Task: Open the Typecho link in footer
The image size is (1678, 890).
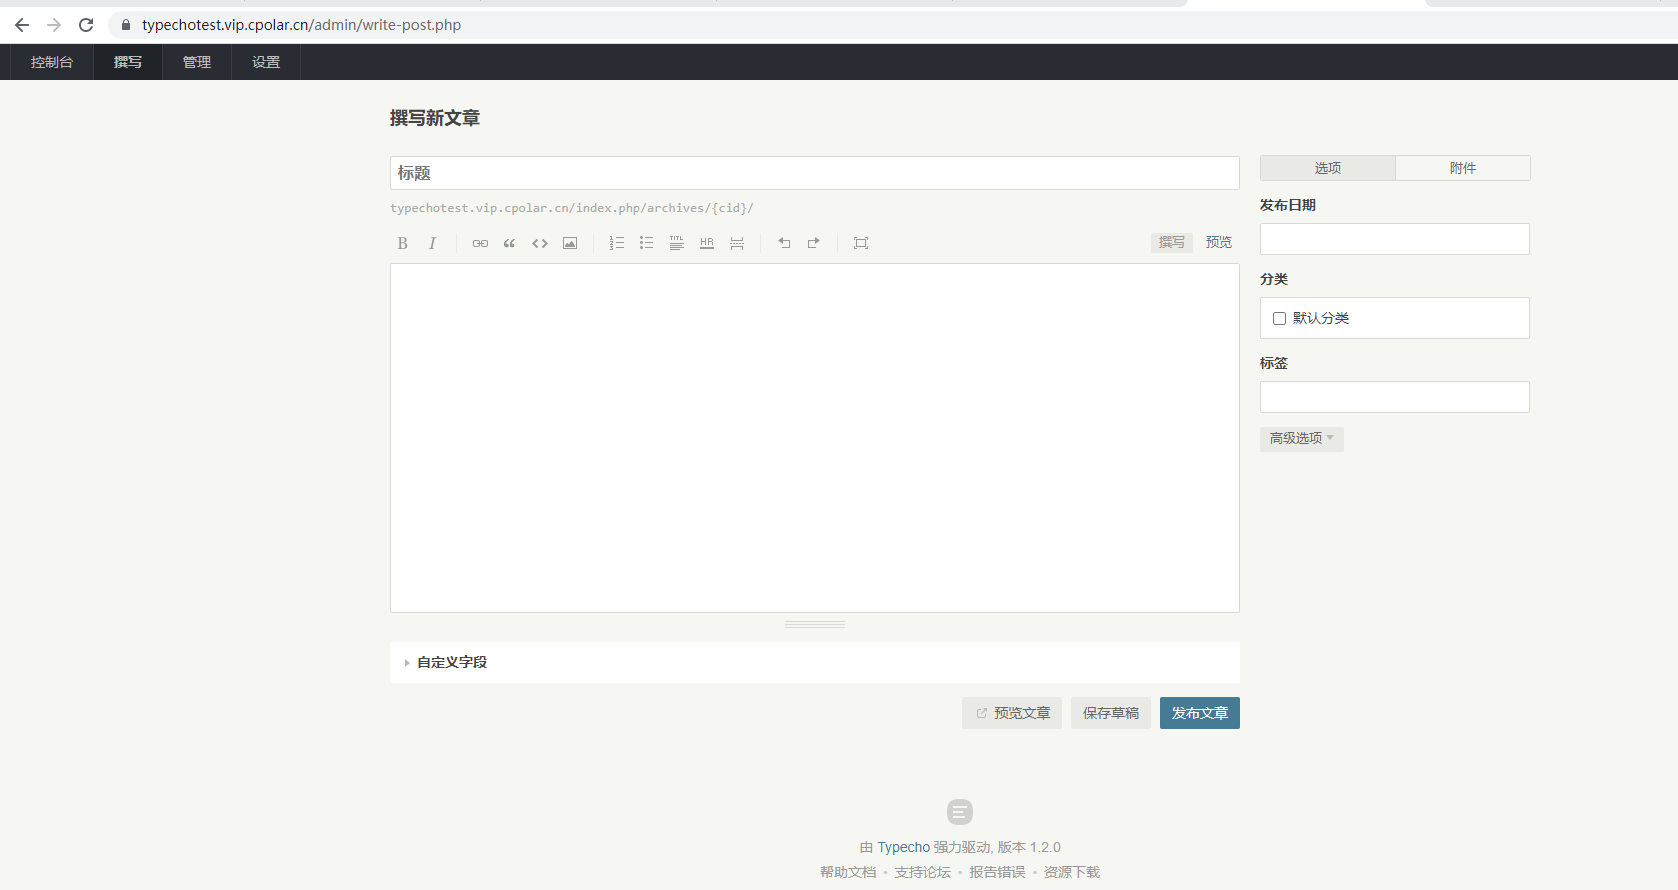Action: coord(904,847)
